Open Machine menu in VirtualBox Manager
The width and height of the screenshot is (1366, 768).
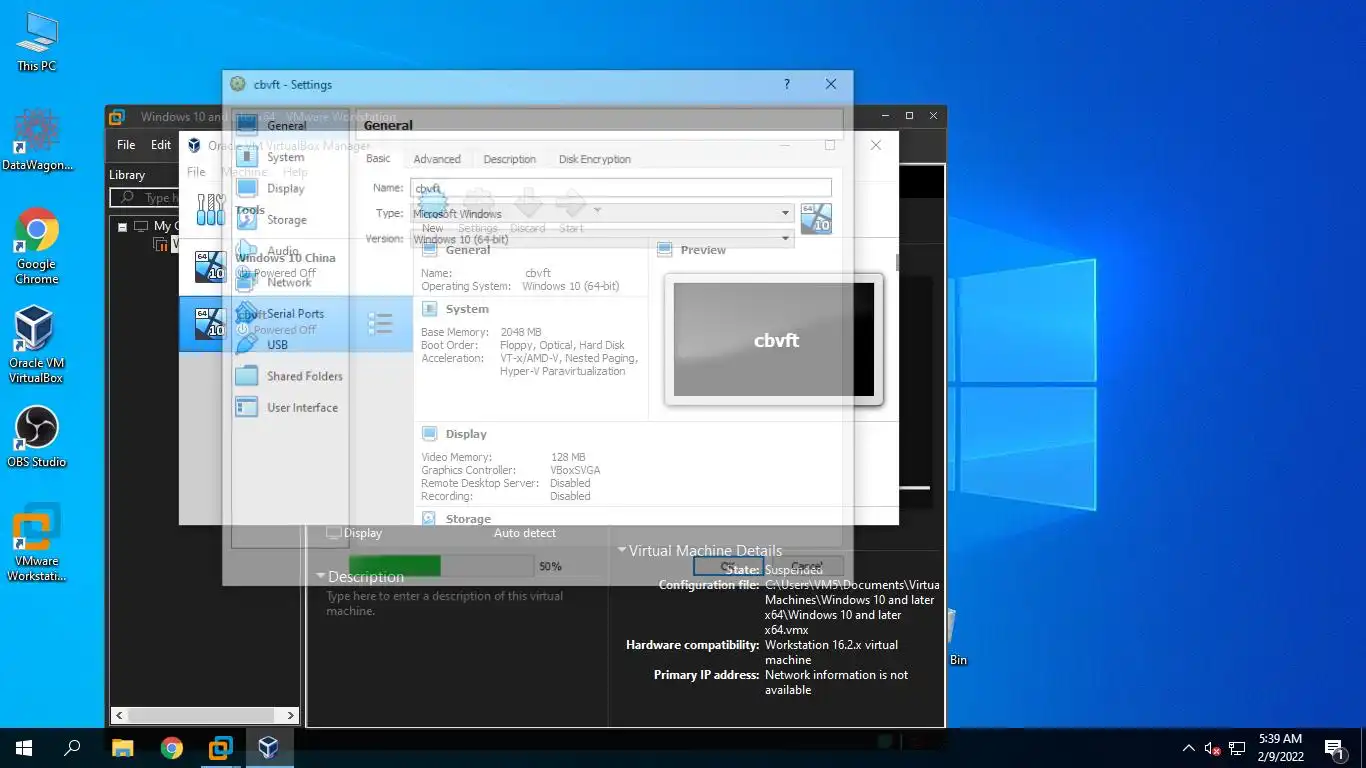[244, 172]
